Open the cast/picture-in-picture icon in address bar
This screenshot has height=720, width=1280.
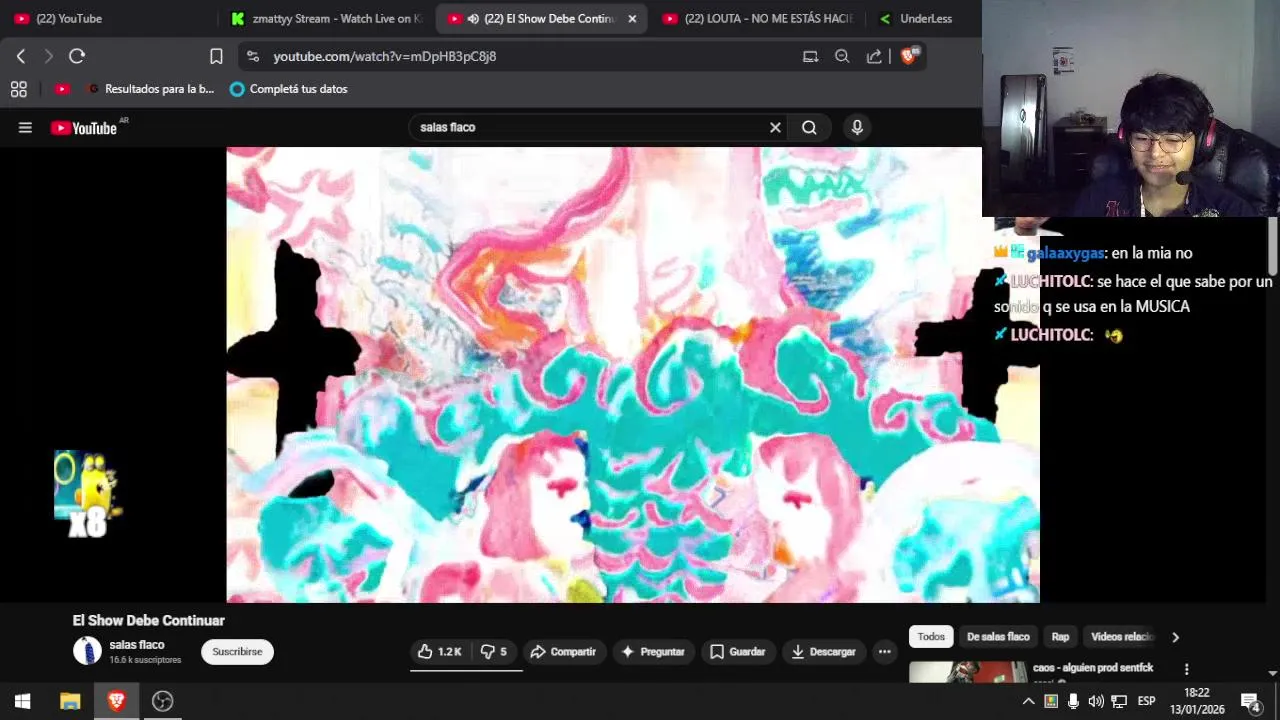coord(810,56)
